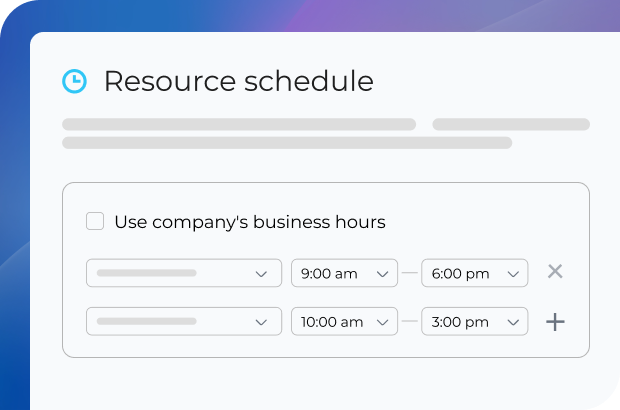Click the short gray placeholder bar at top right
The image size is (620, 410).
tap(510, 125)
